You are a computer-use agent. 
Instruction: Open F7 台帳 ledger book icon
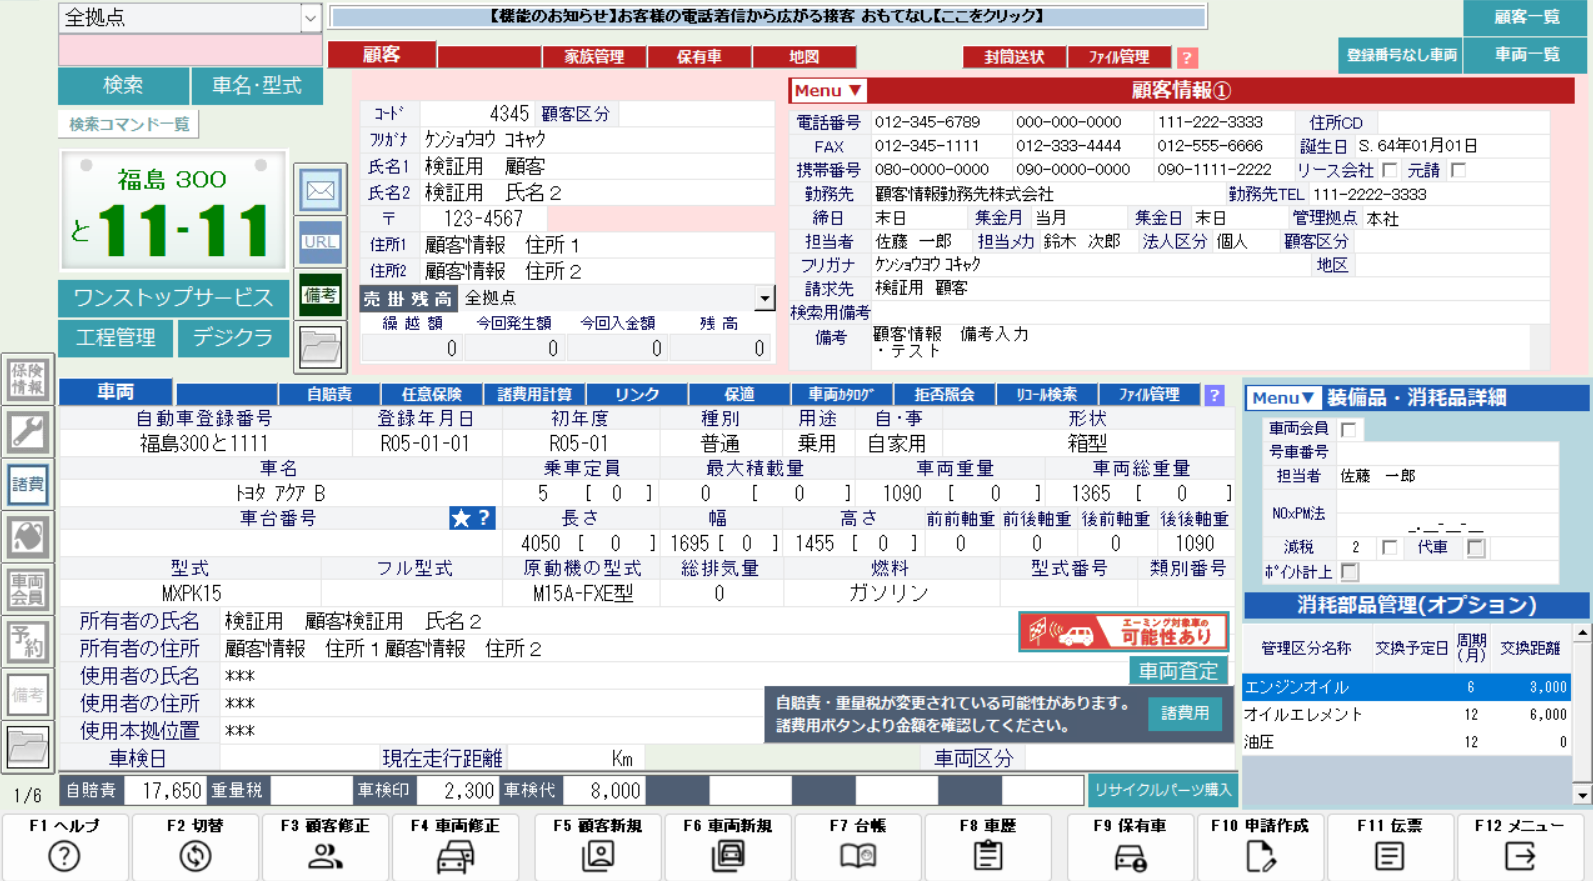(x=858, y=856)
